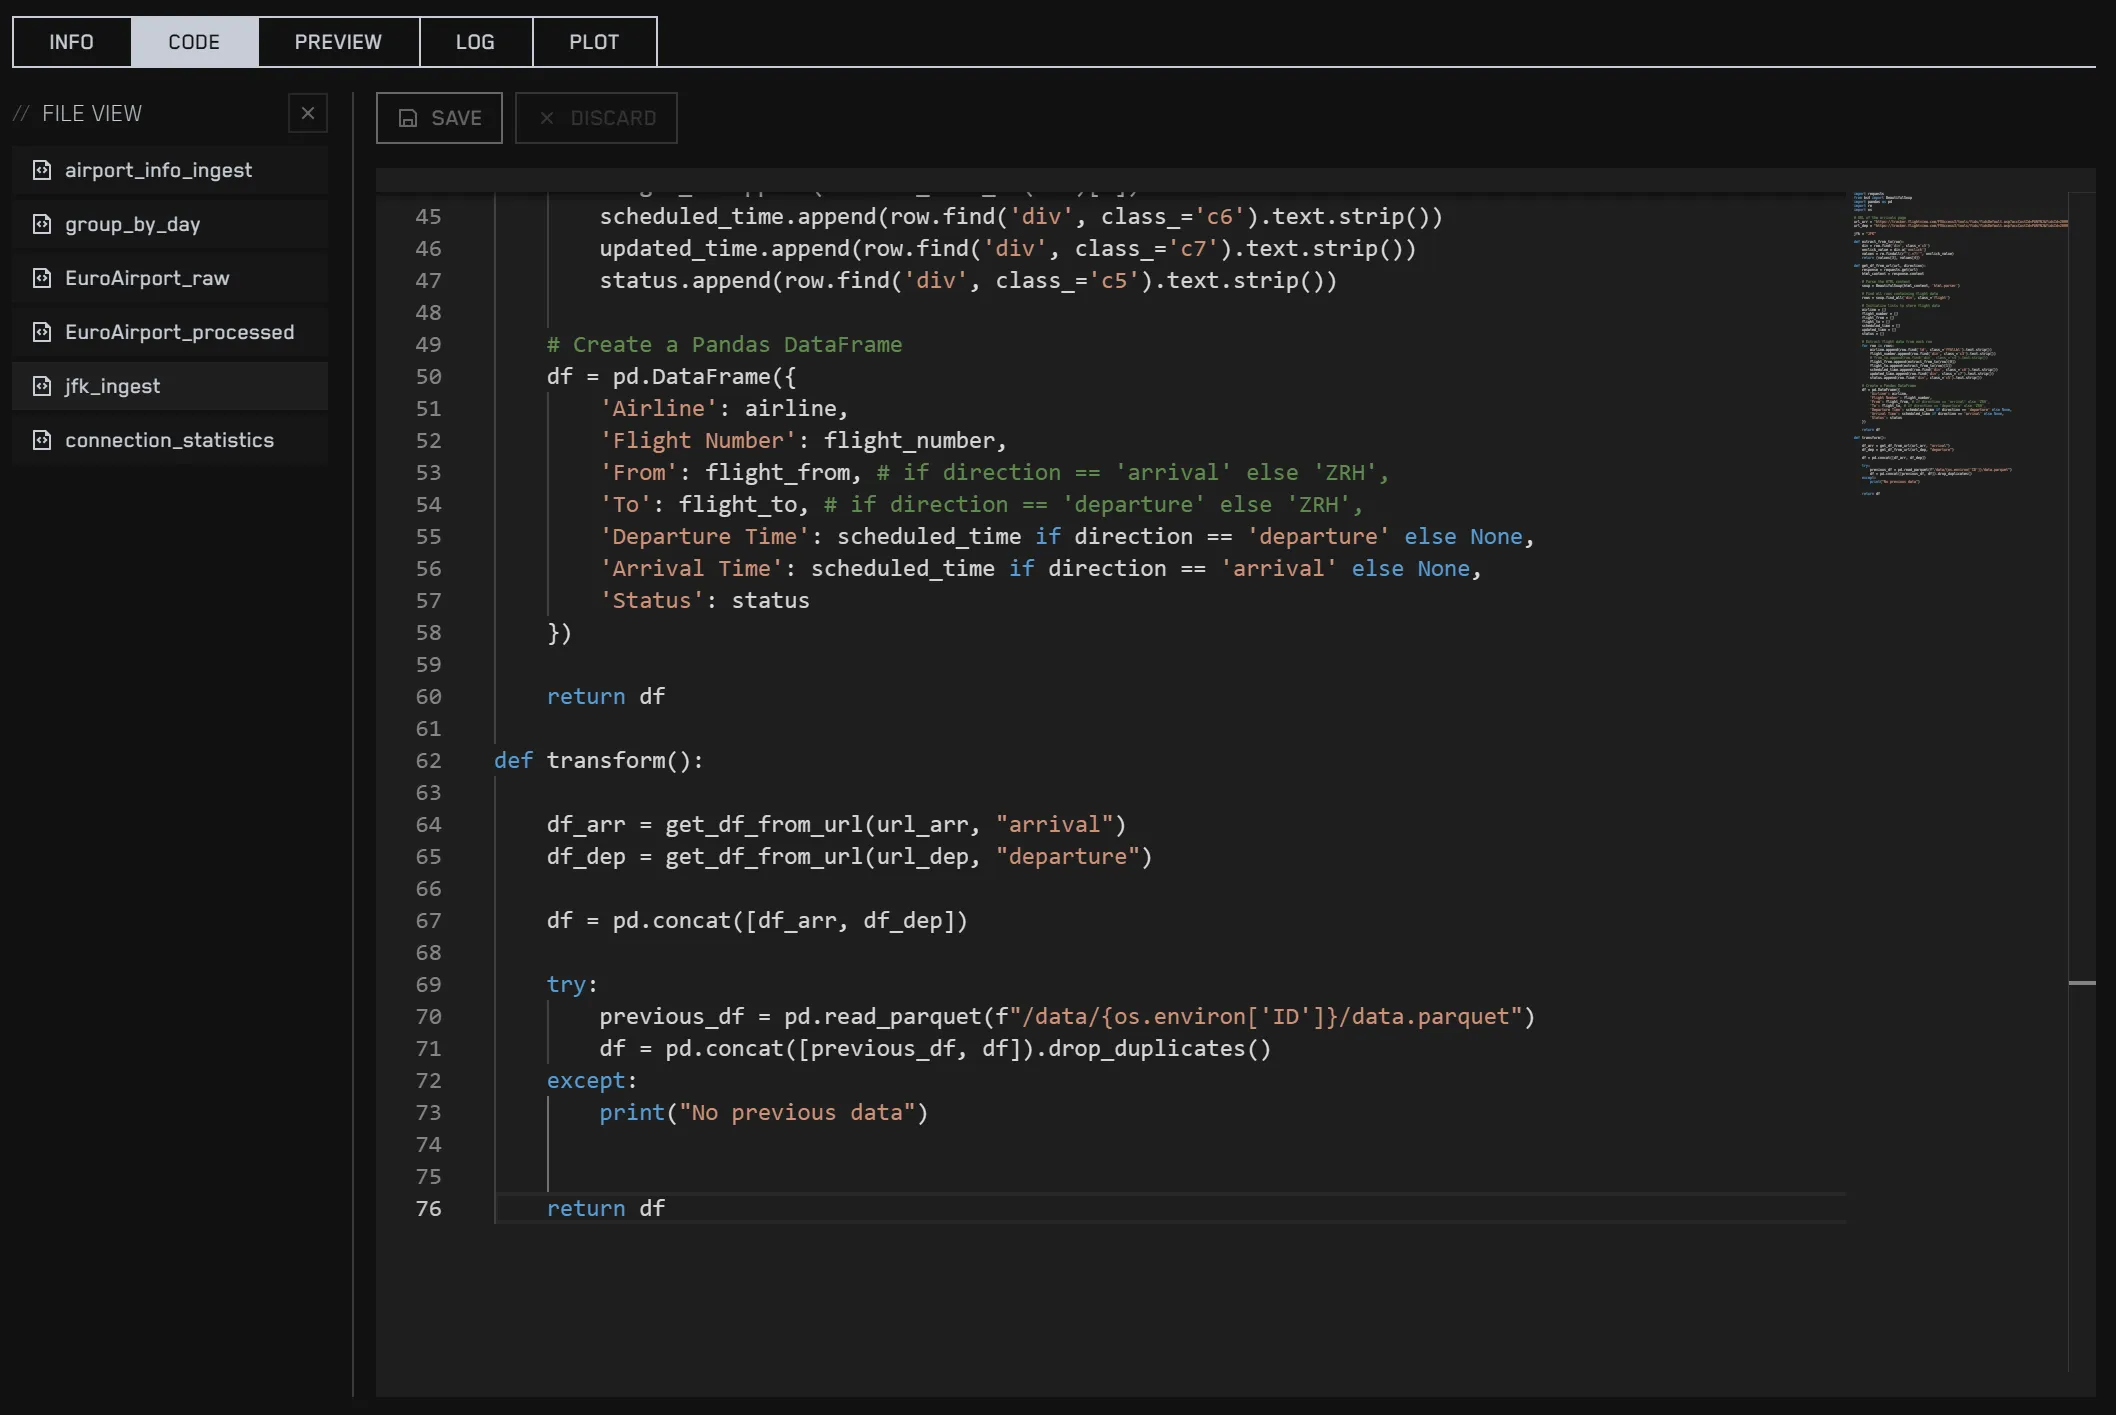This screenshot has height=1415, width=2116.
Task: Click the EuroAirport_raw file icon
Action: click(42, 278)
